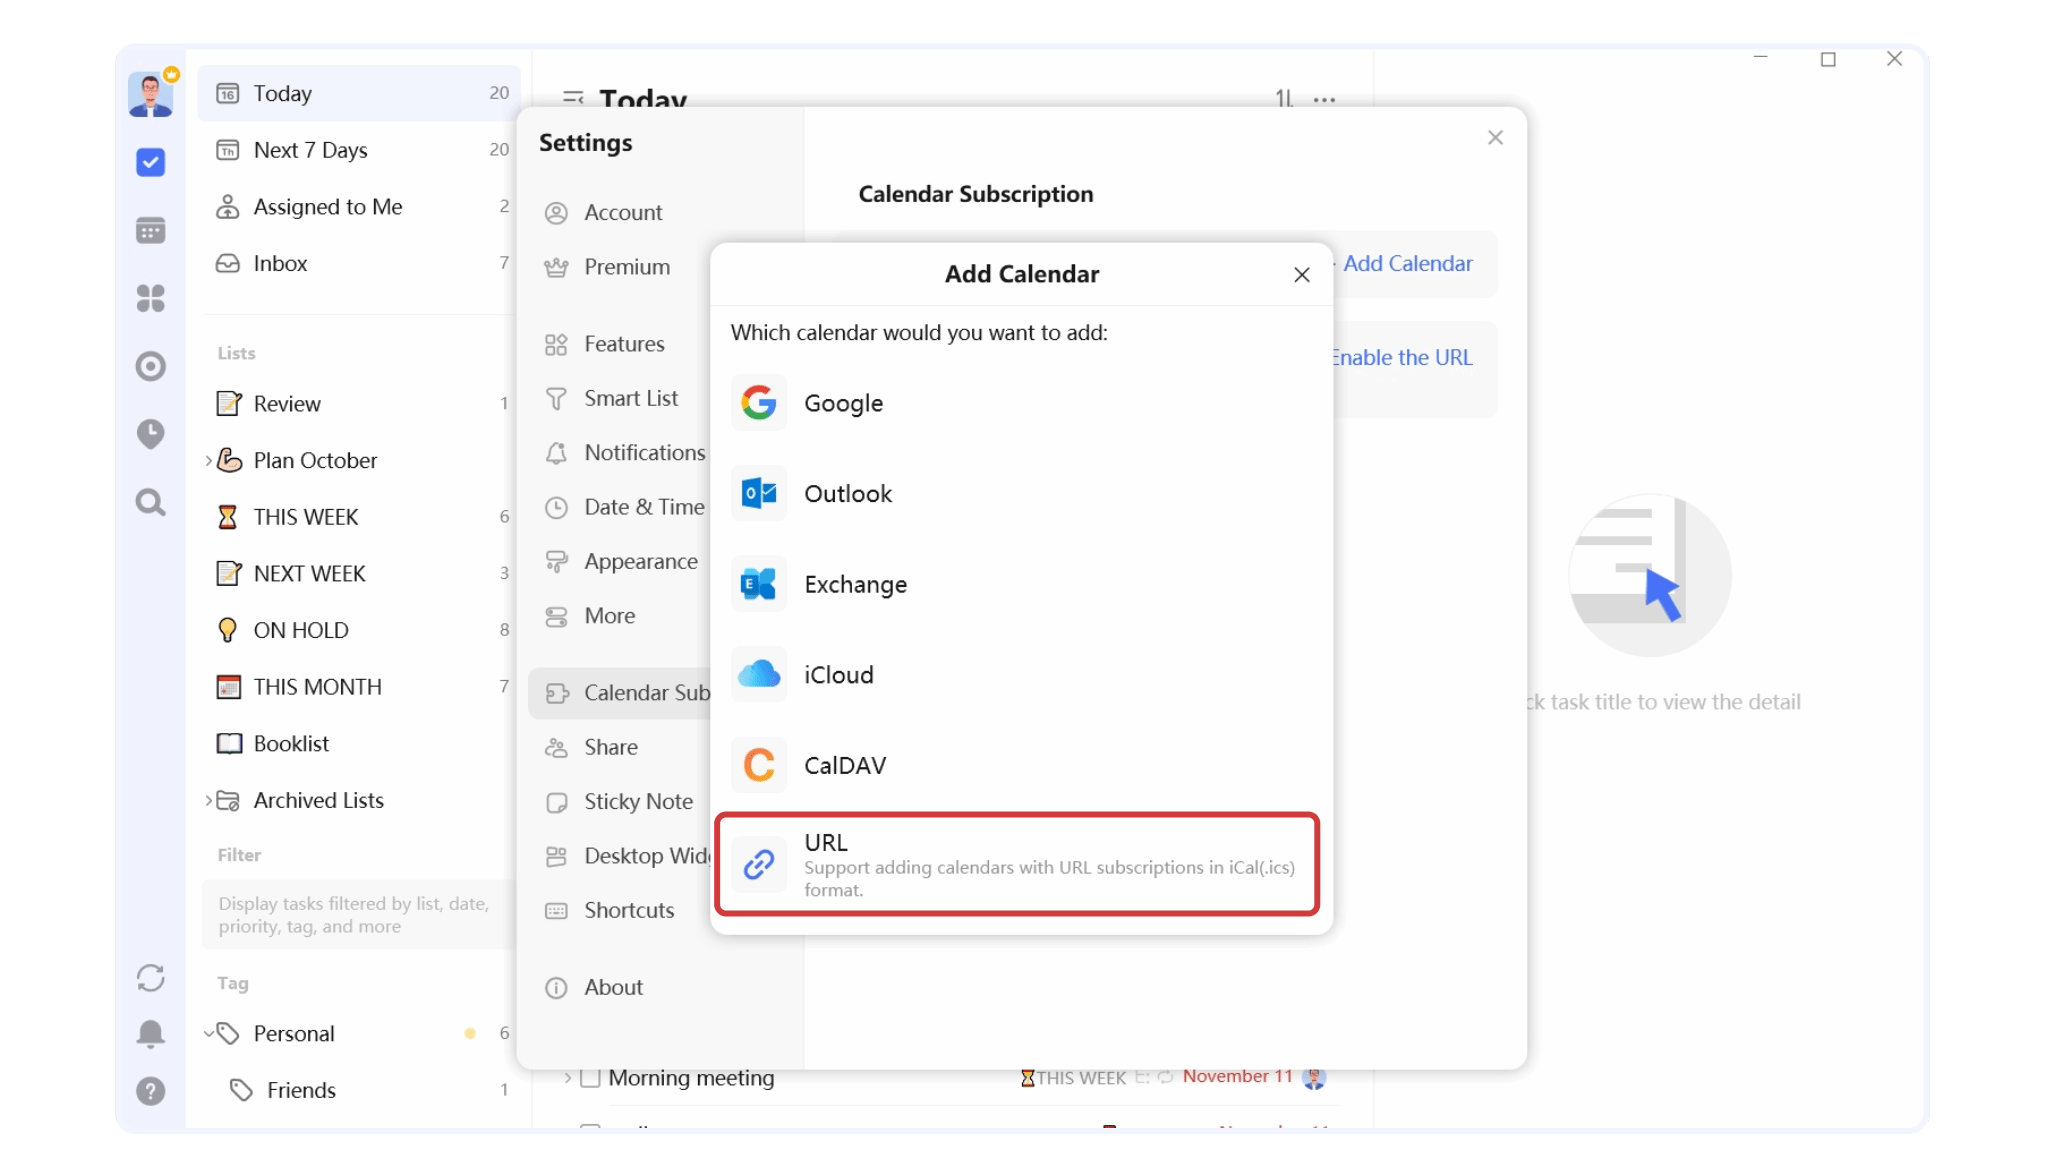Click the user profile avatar
Screen dimensions: 2045x1167
(151, 95)
